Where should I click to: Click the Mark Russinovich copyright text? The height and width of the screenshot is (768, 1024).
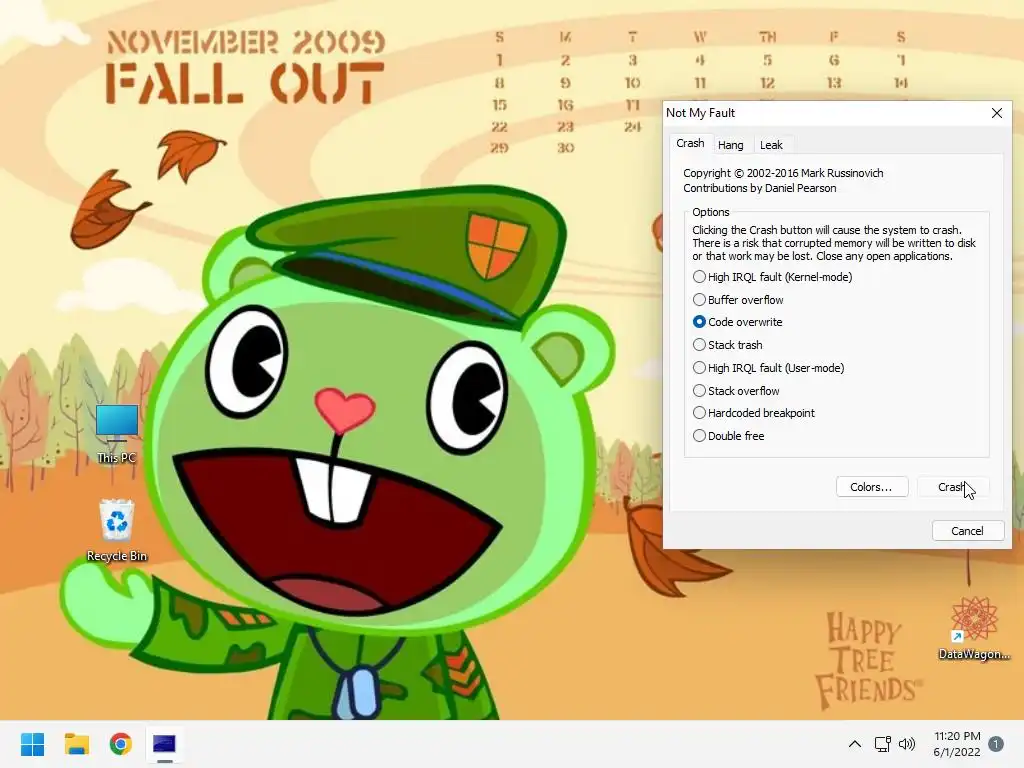[783, 173]
